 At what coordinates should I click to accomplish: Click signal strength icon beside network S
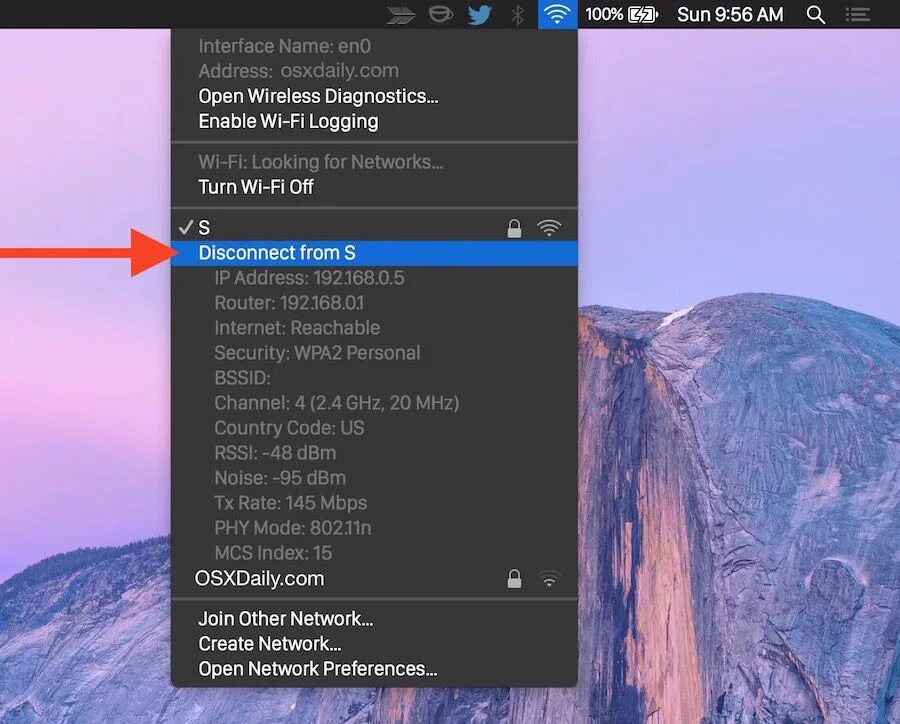click(549, 228)
